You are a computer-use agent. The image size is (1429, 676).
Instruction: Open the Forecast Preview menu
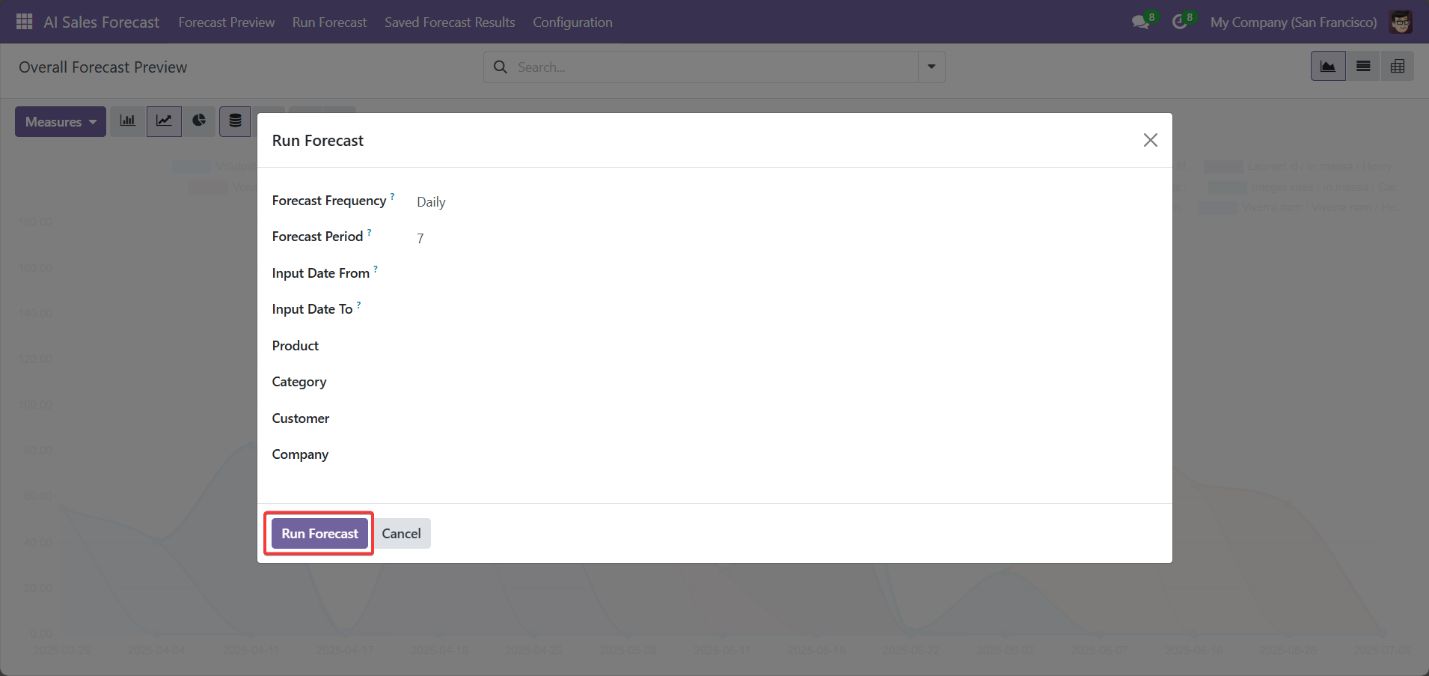point(226,22)
